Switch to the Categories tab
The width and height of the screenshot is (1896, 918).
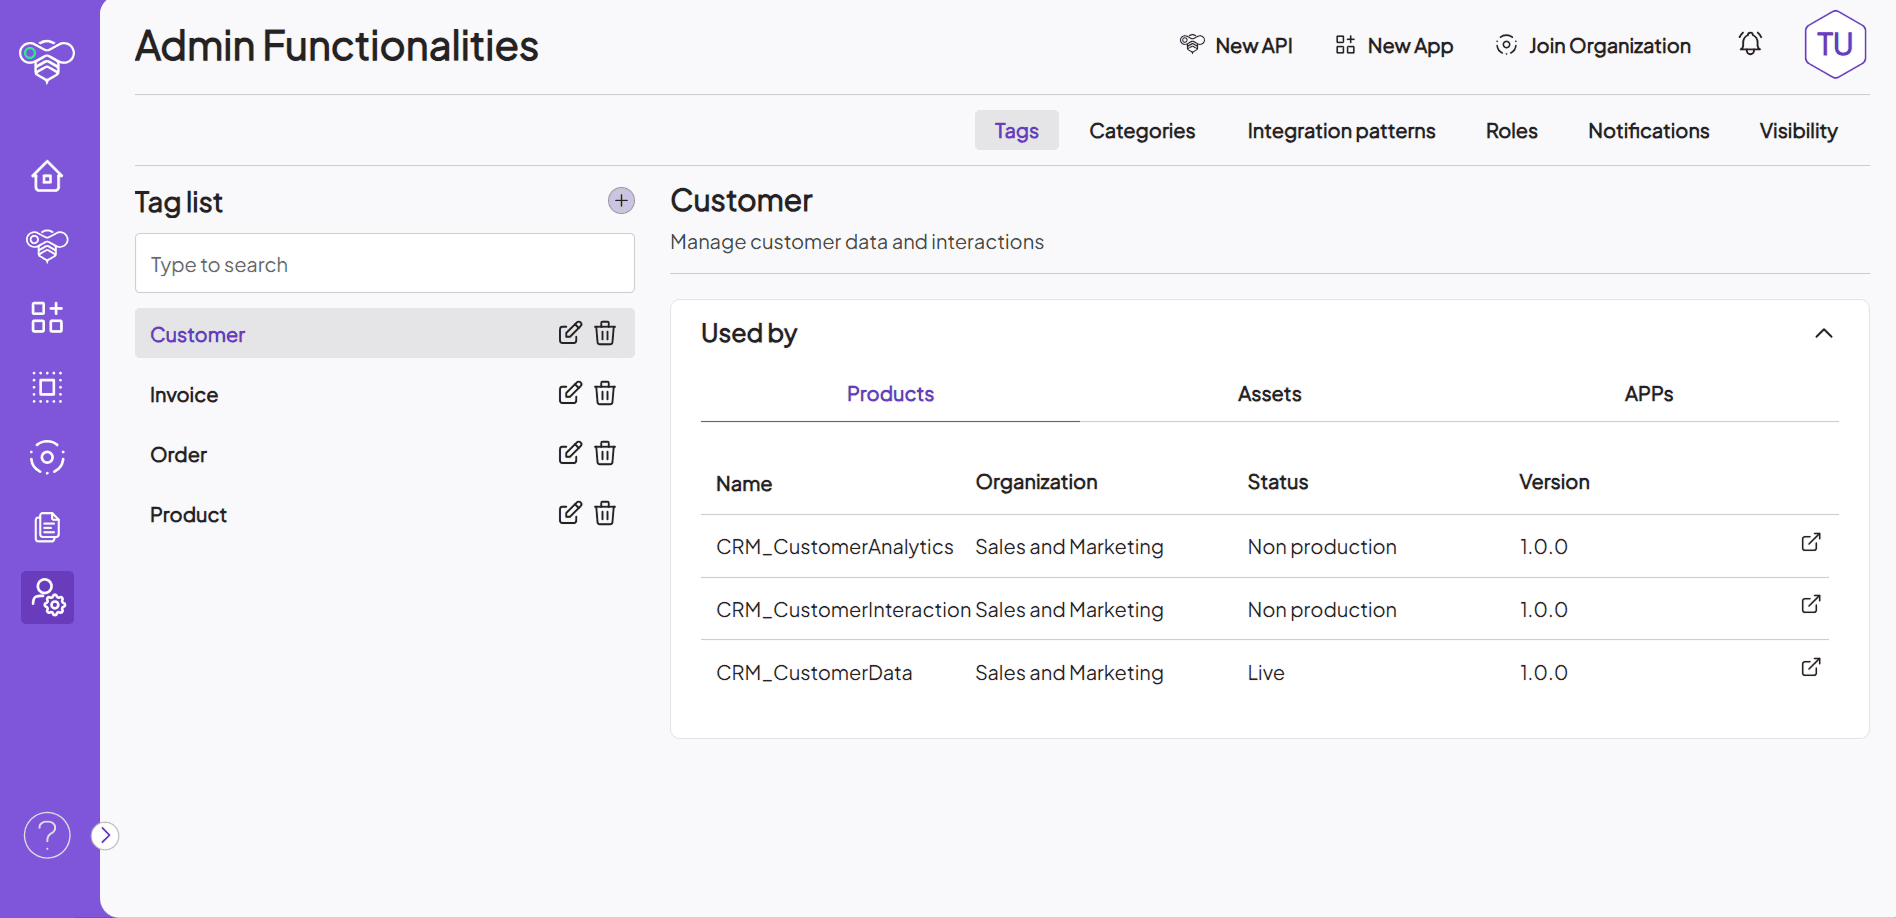click(1142, 130)
